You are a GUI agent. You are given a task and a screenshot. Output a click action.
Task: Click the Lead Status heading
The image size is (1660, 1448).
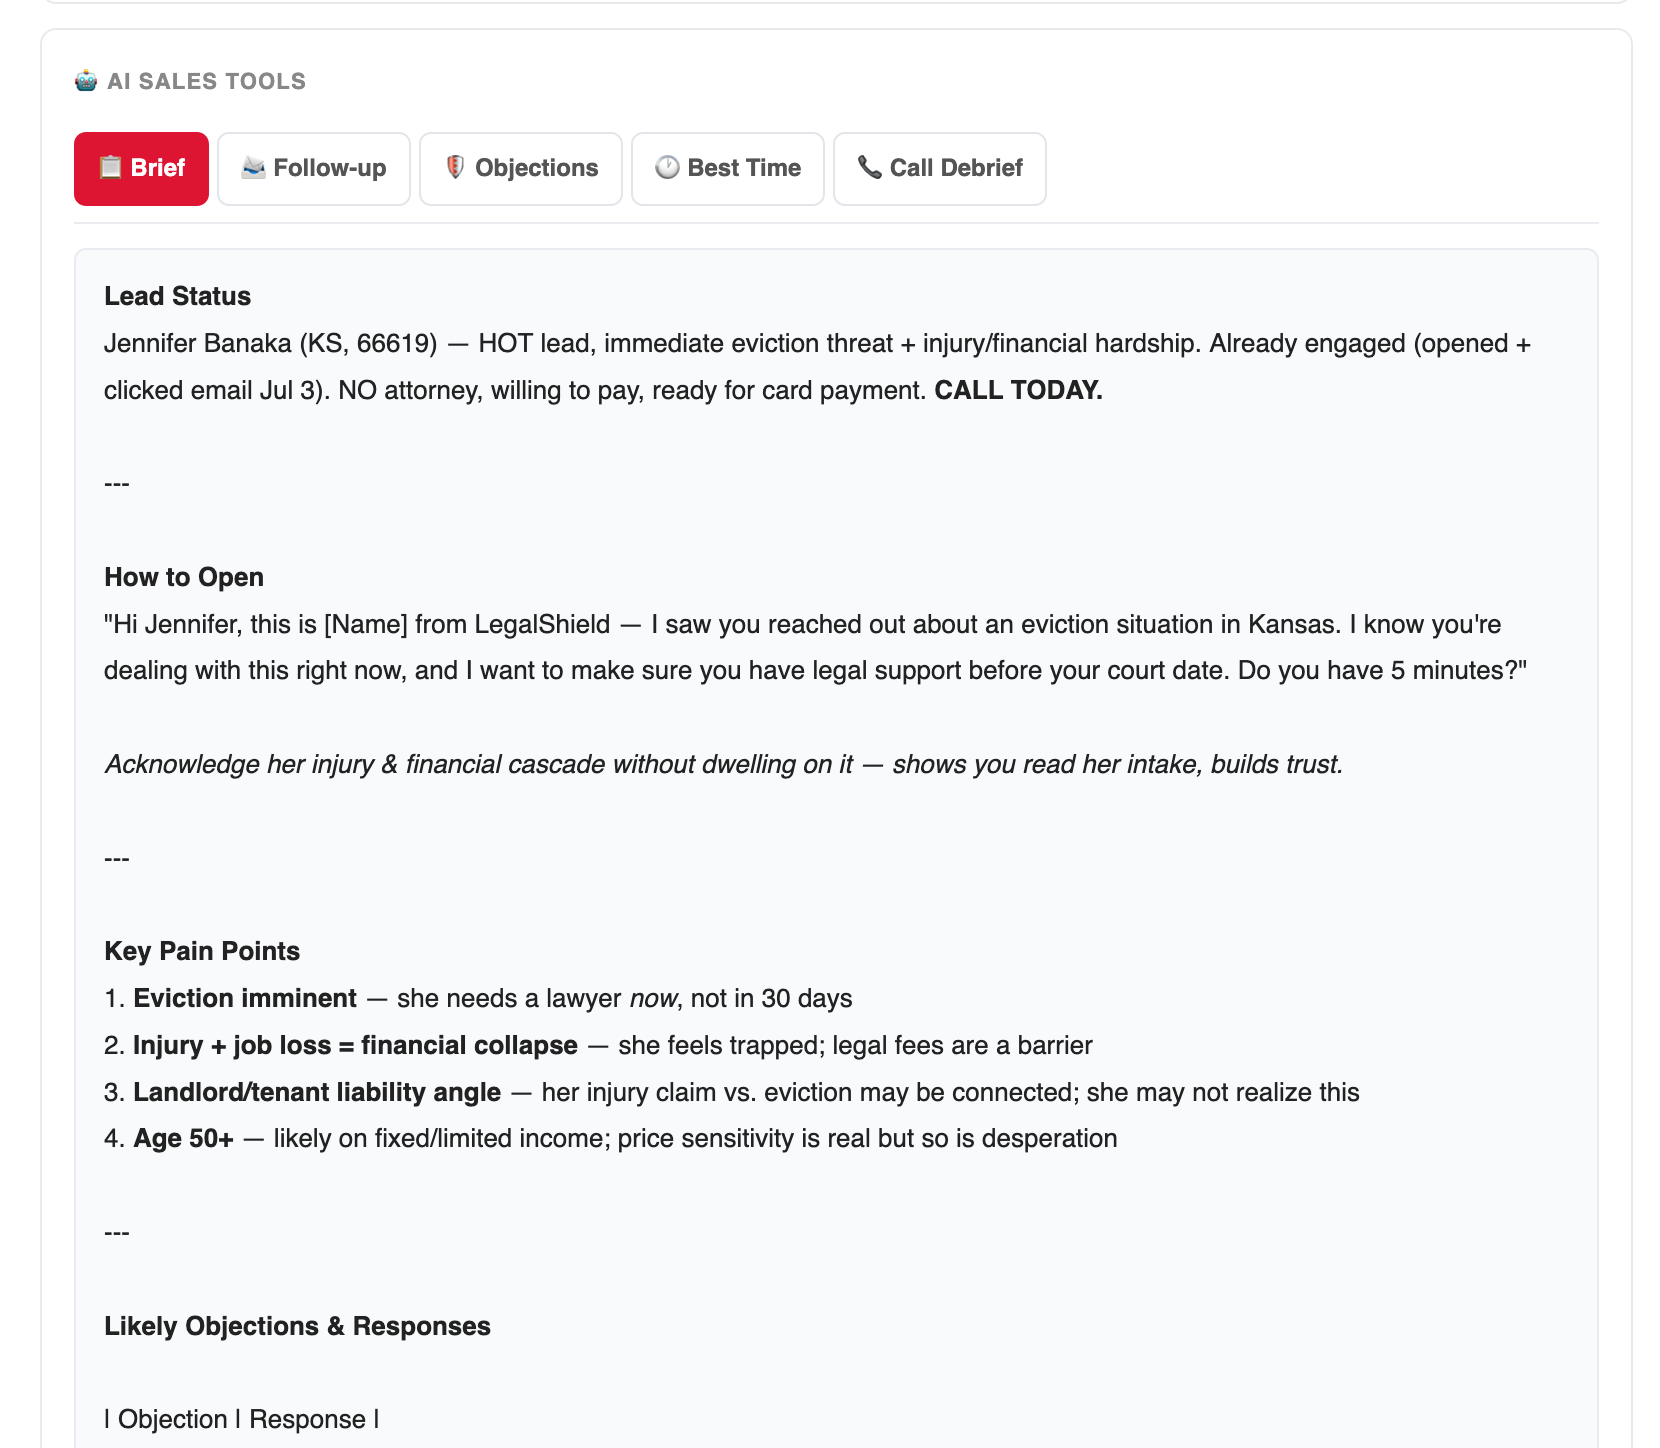pos(177,296)
